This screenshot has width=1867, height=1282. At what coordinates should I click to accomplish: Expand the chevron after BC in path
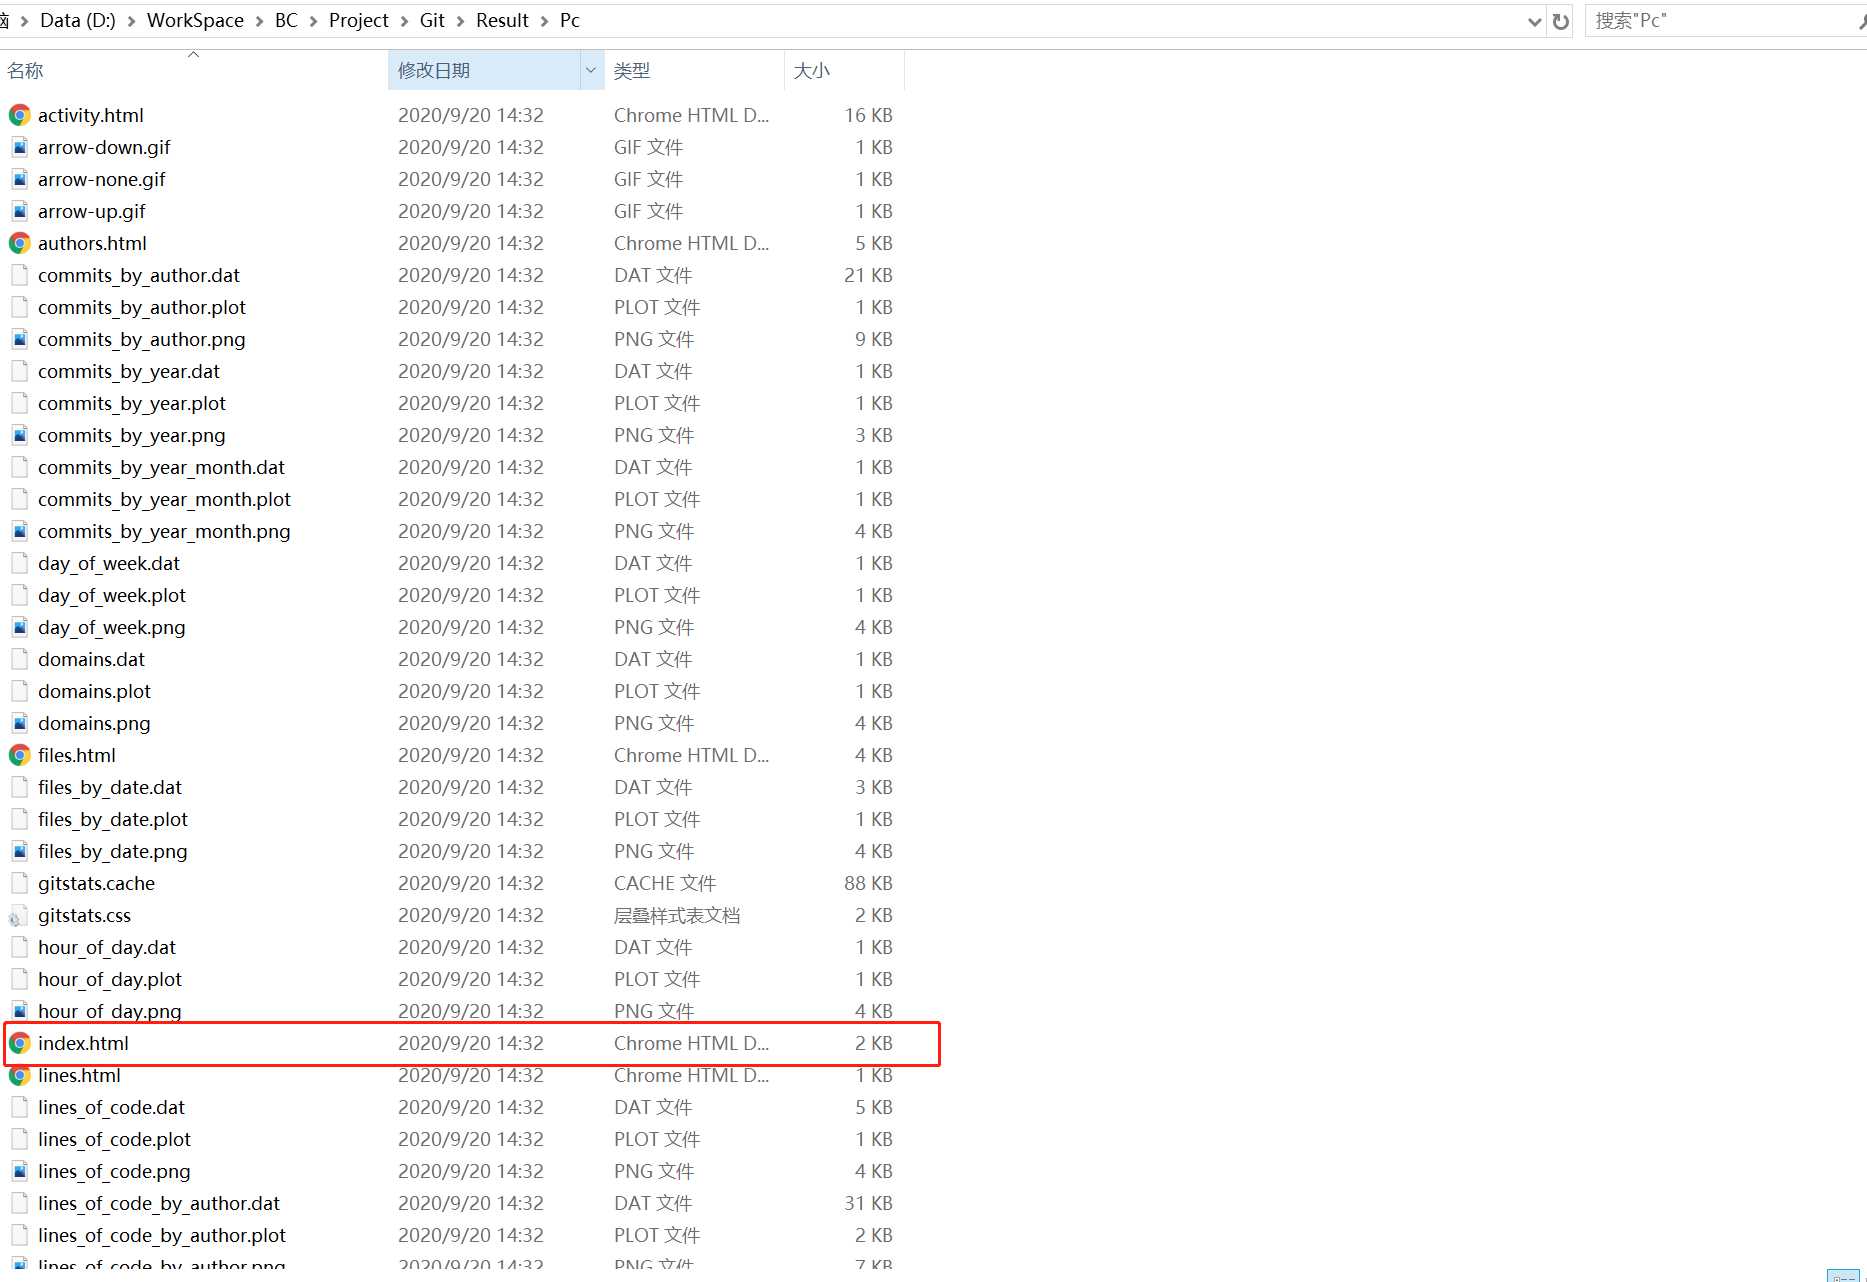tap(313, 21)
